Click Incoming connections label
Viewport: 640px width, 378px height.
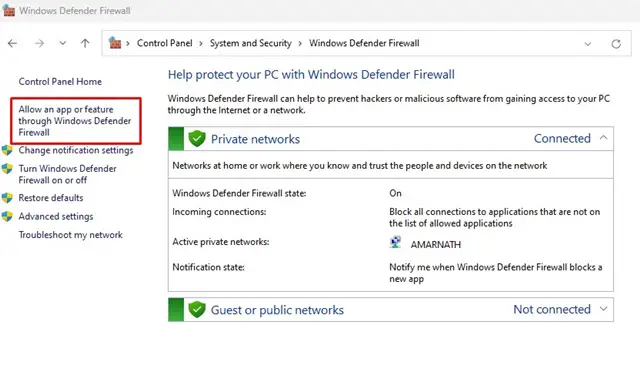219,212
